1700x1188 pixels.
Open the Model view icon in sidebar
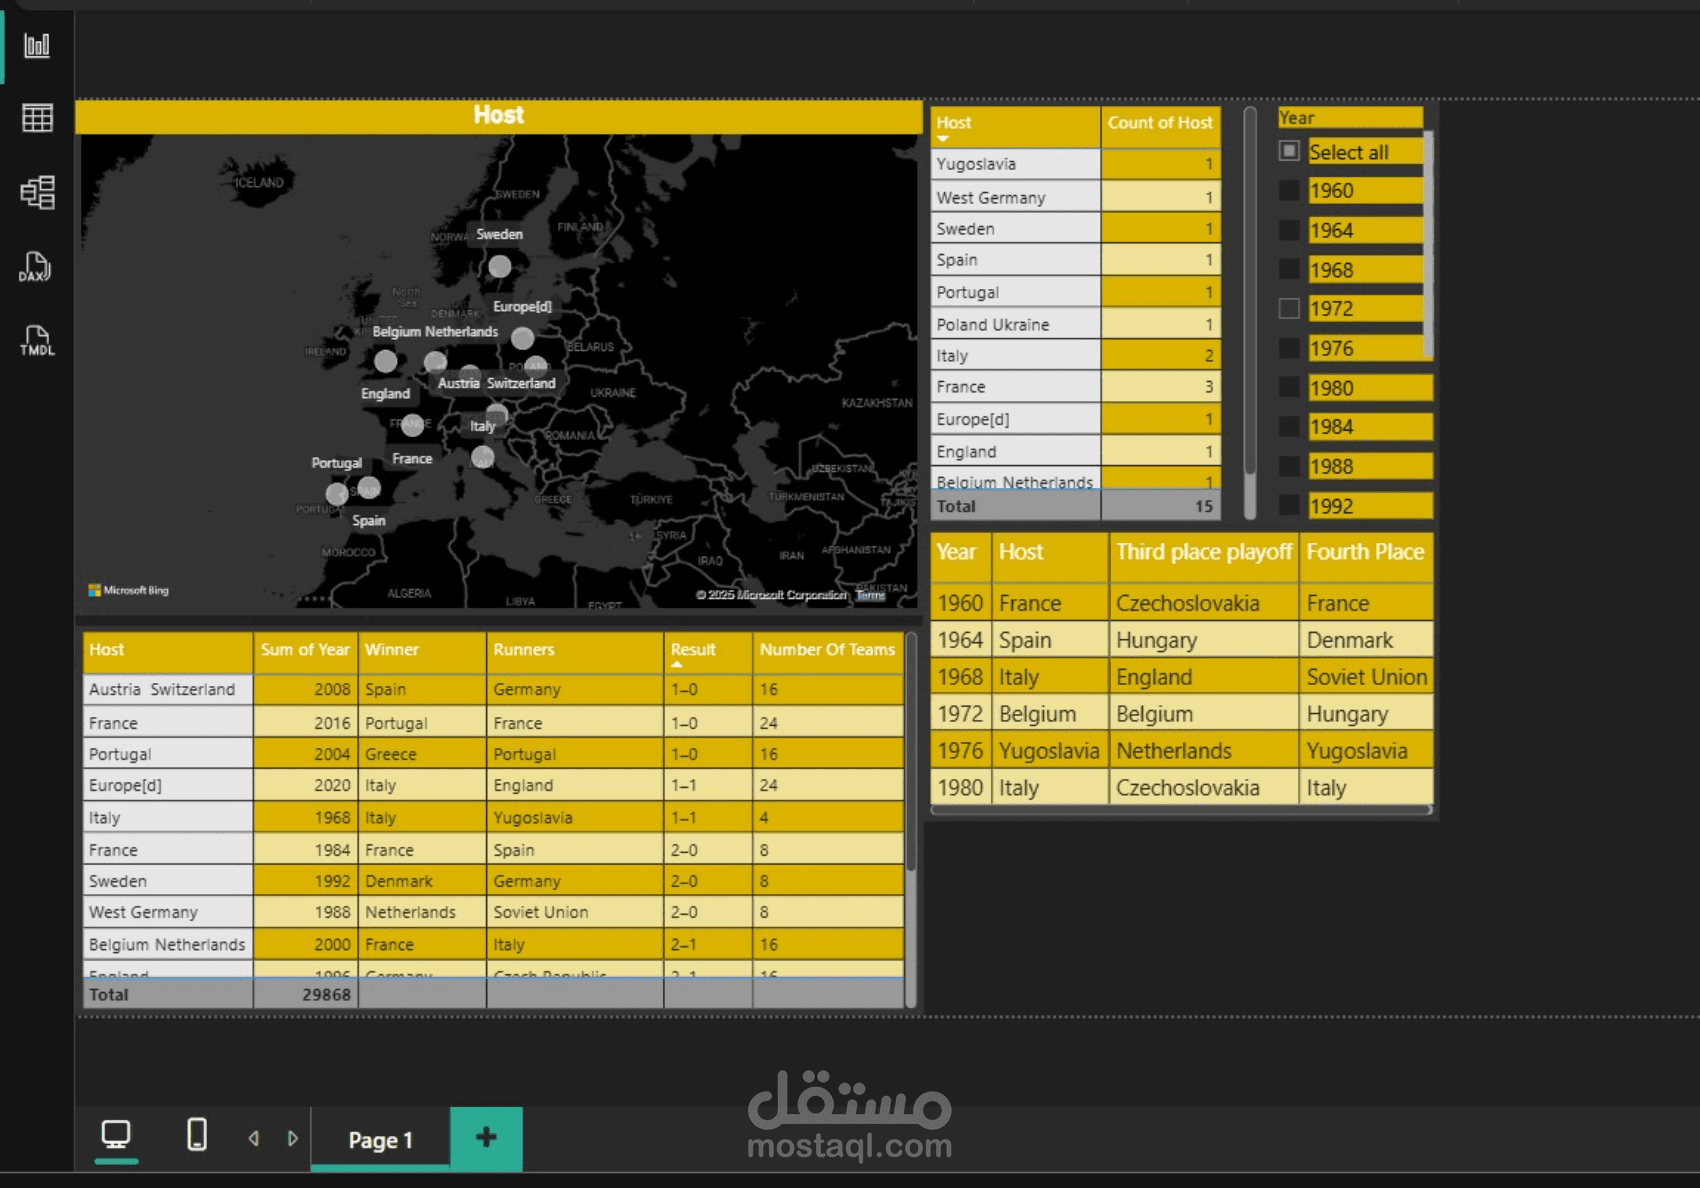coord(37,192)
